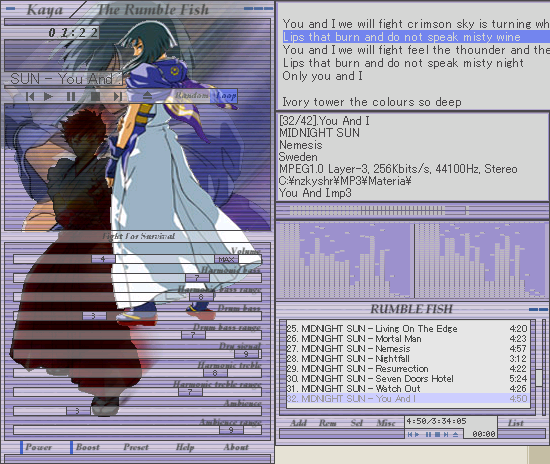
Task: Select playlist entry 28 Nightfall
Action: point(407,358)
